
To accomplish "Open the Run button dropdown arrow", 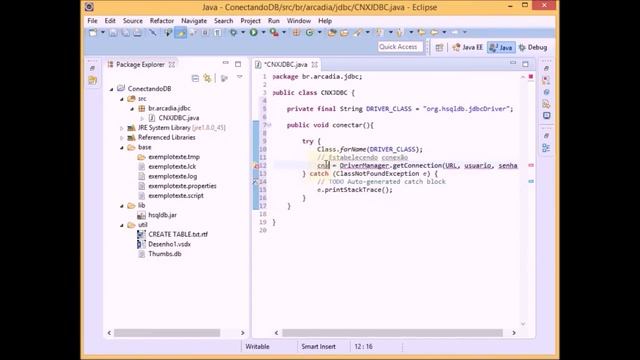I will pyautogui.click(x=263, y=32).
